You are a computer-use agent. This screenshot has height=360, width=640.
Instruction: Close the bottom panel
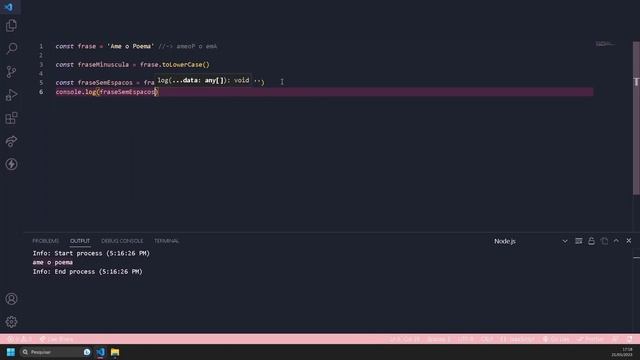pyautogui.click(x=629, y=241)
